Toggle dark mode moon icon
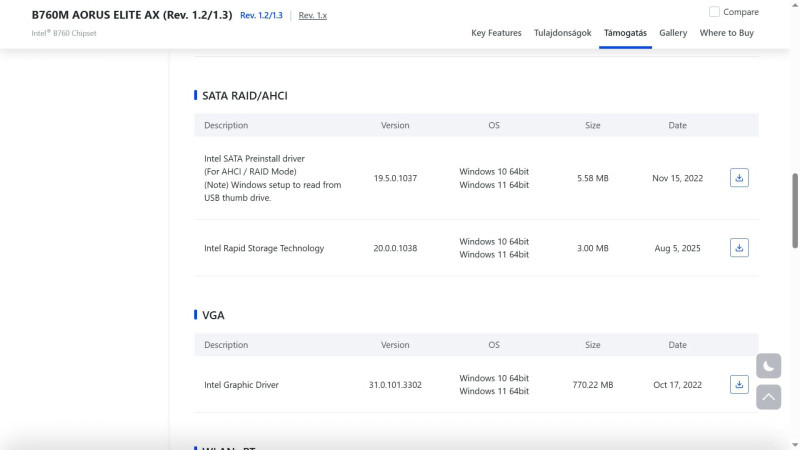The height and width of the screenshot is (450, 800). click(768, 367)
